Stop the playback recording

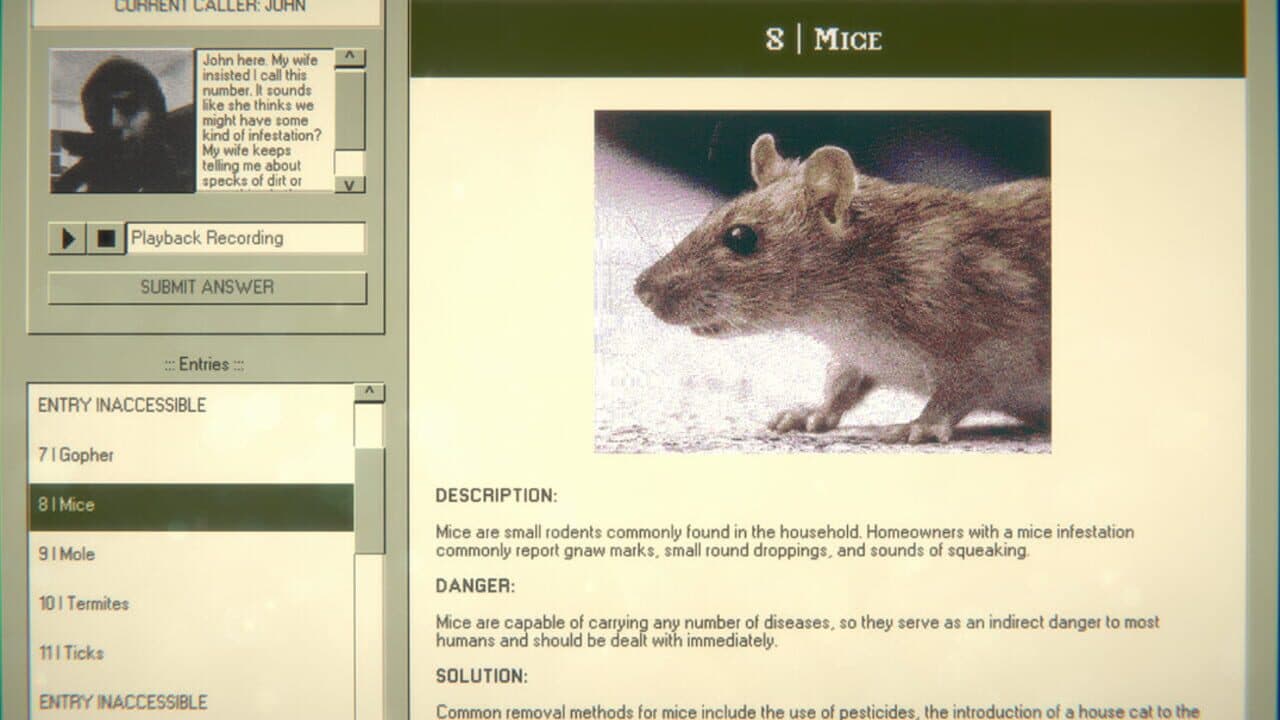click(105, 239)
